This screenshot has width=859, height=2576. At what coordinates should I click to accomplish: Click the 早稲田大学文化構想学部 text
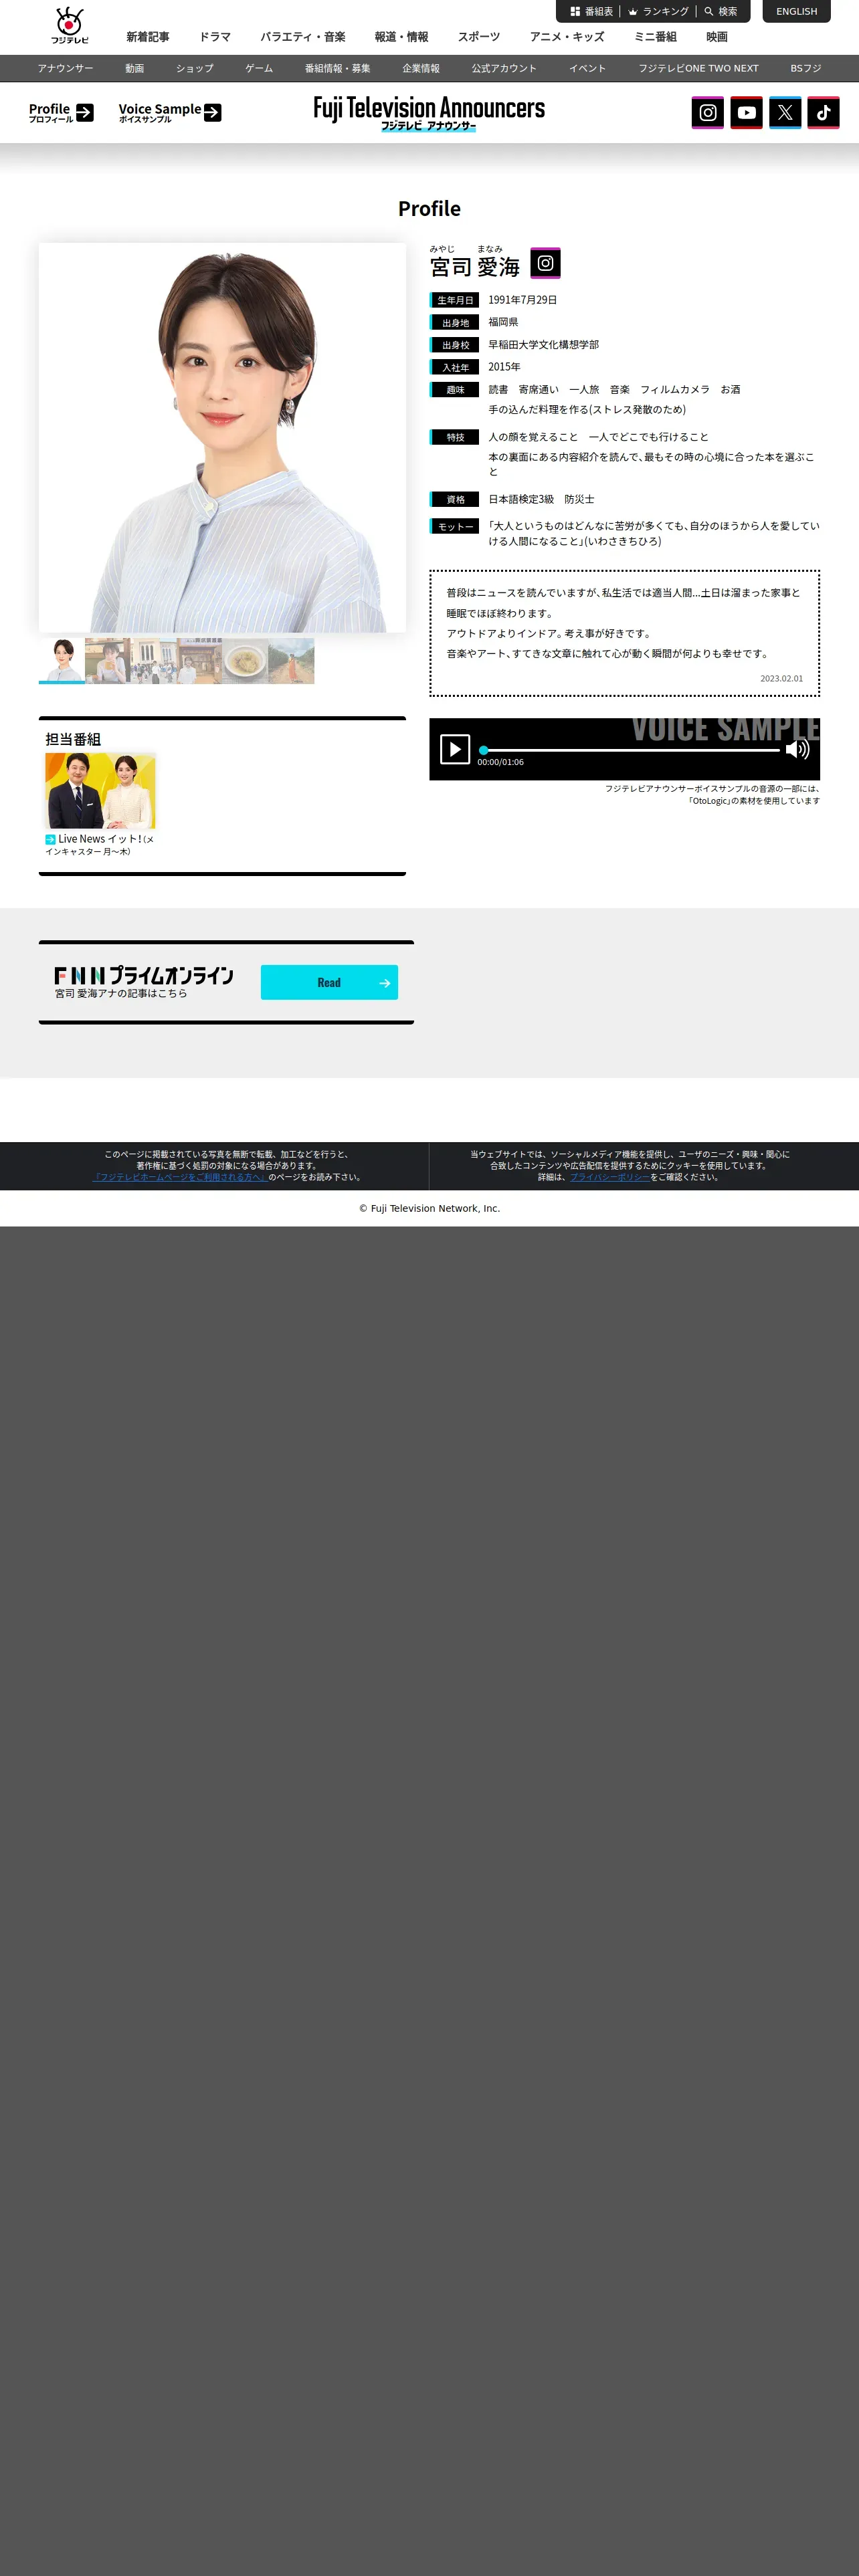click(544, 345)
